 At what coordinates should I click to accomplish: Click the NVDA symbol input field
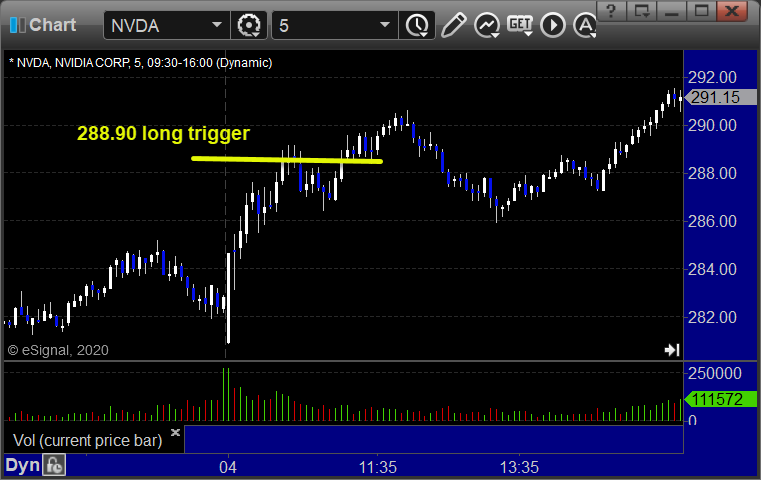[167, 25]
